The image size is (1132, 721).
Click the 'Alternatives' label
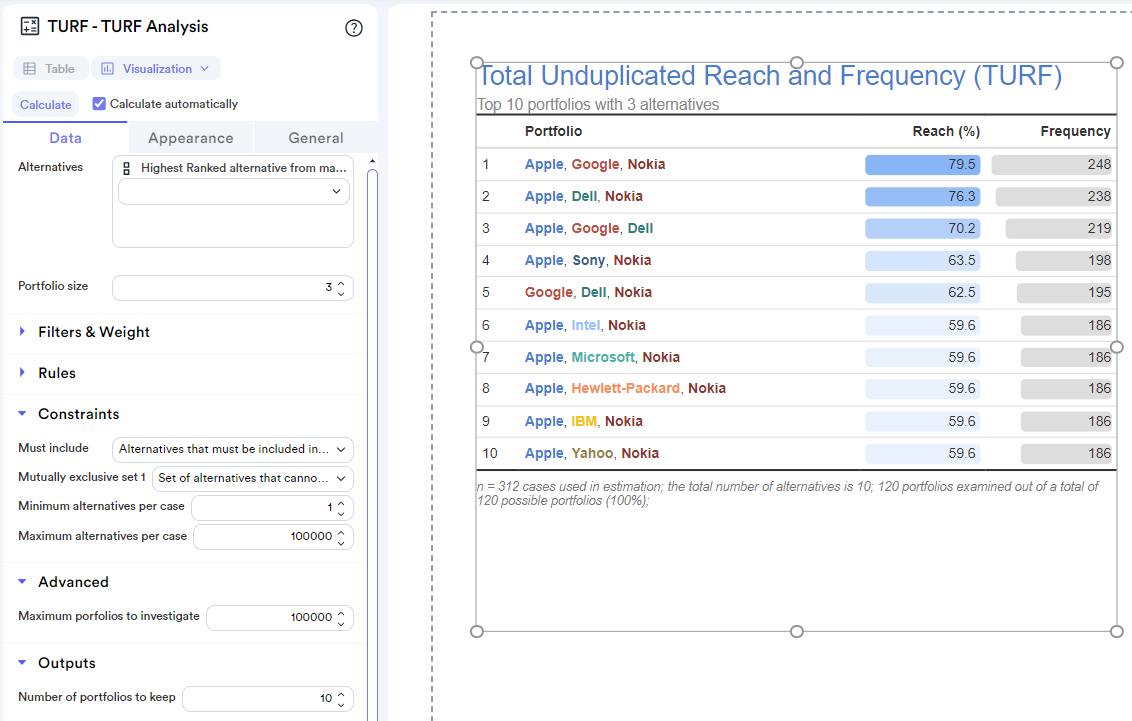[x=51, y=167]
